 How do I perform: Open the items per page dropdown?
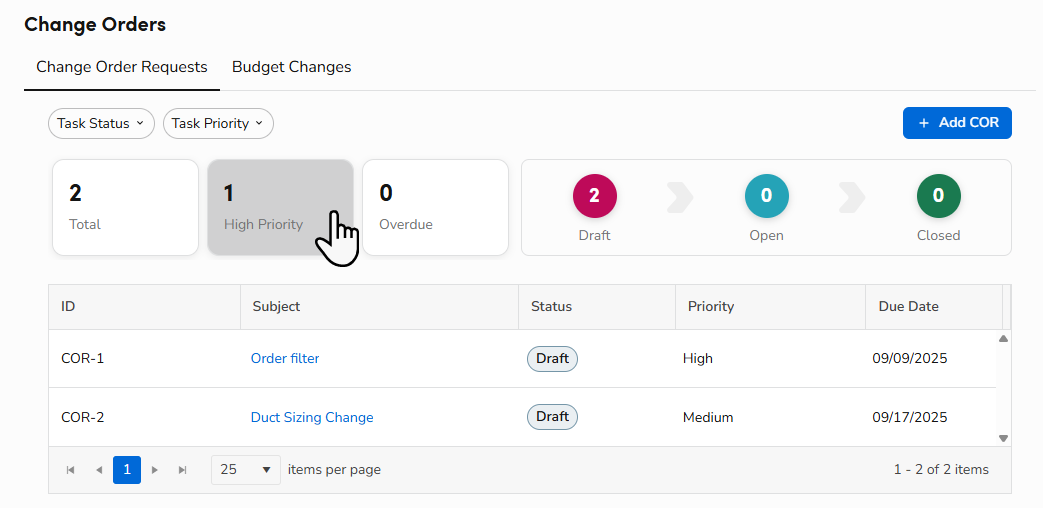click(245, 469)
